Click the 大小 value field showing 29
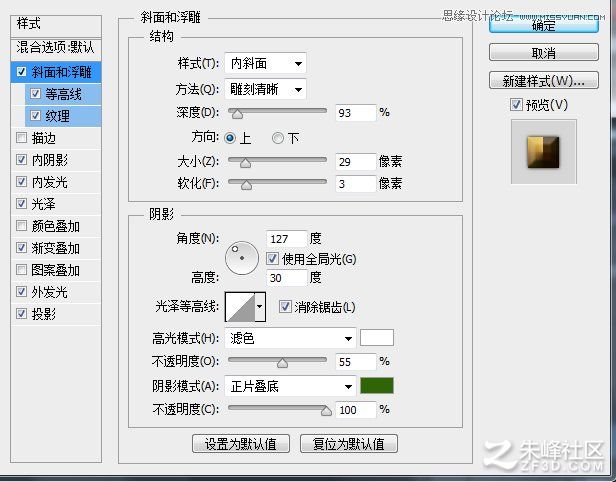Screen dimensions: 616x482 [356, 161]
